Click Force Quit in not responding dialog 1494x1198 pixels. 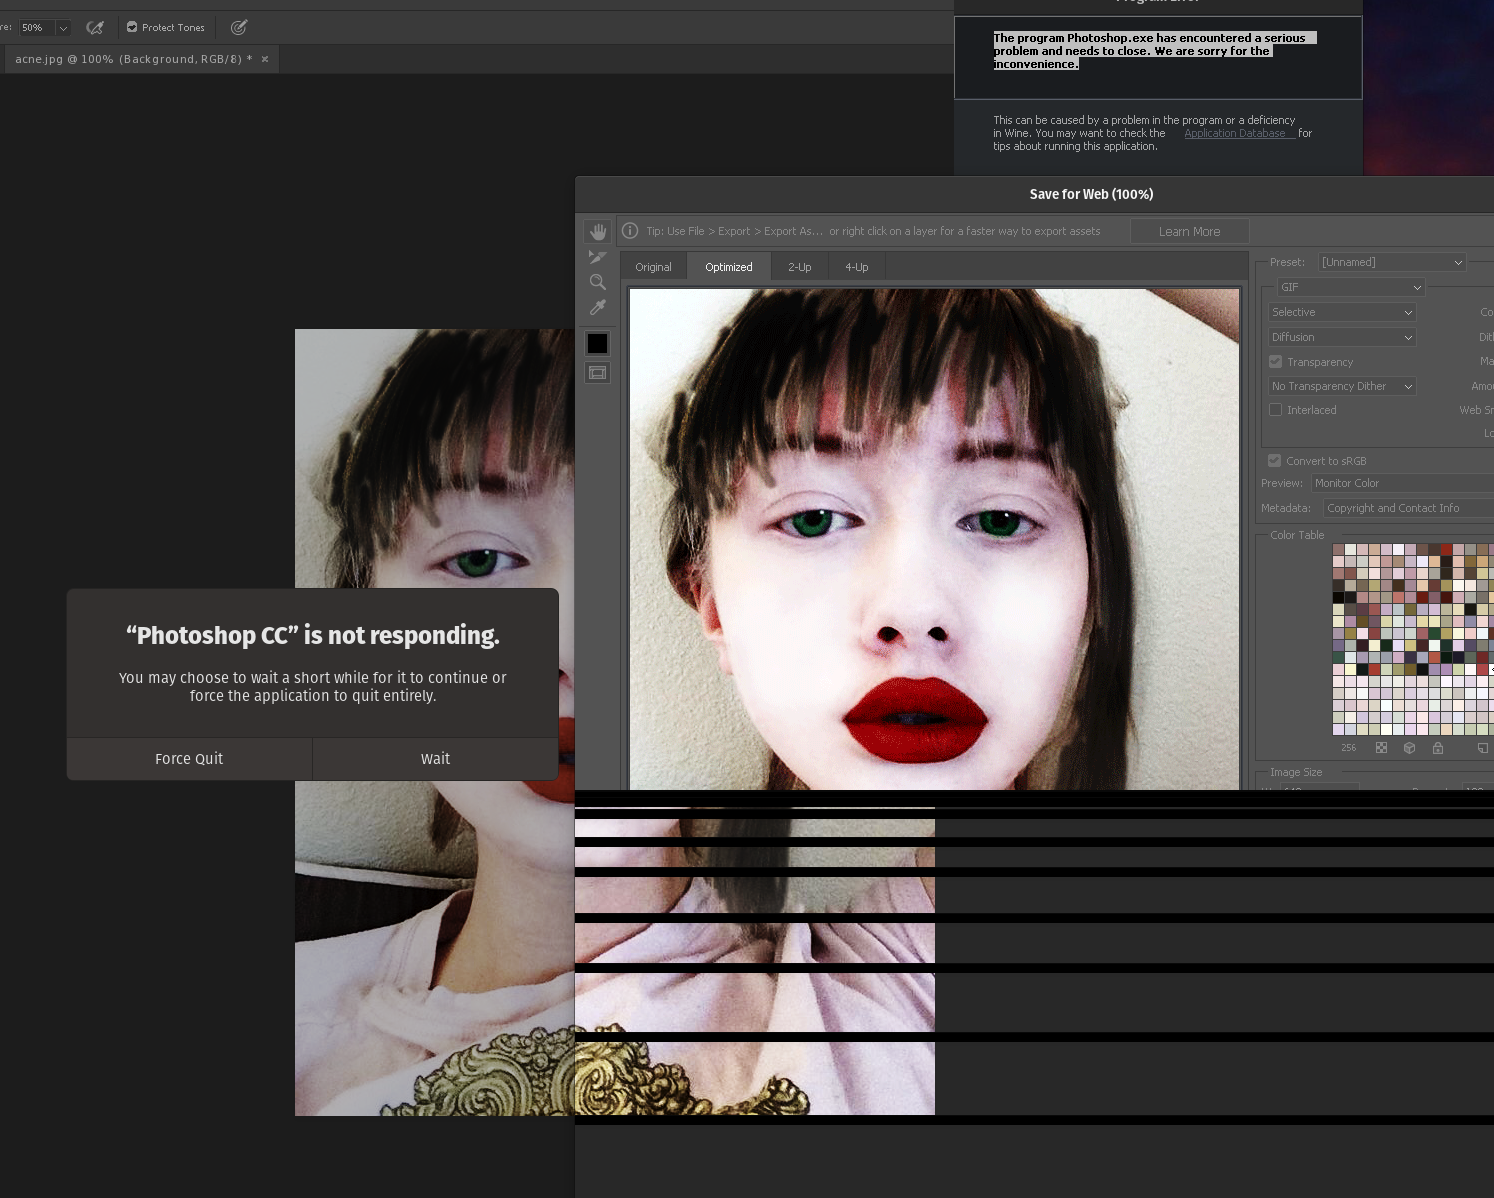pos(189,759)
